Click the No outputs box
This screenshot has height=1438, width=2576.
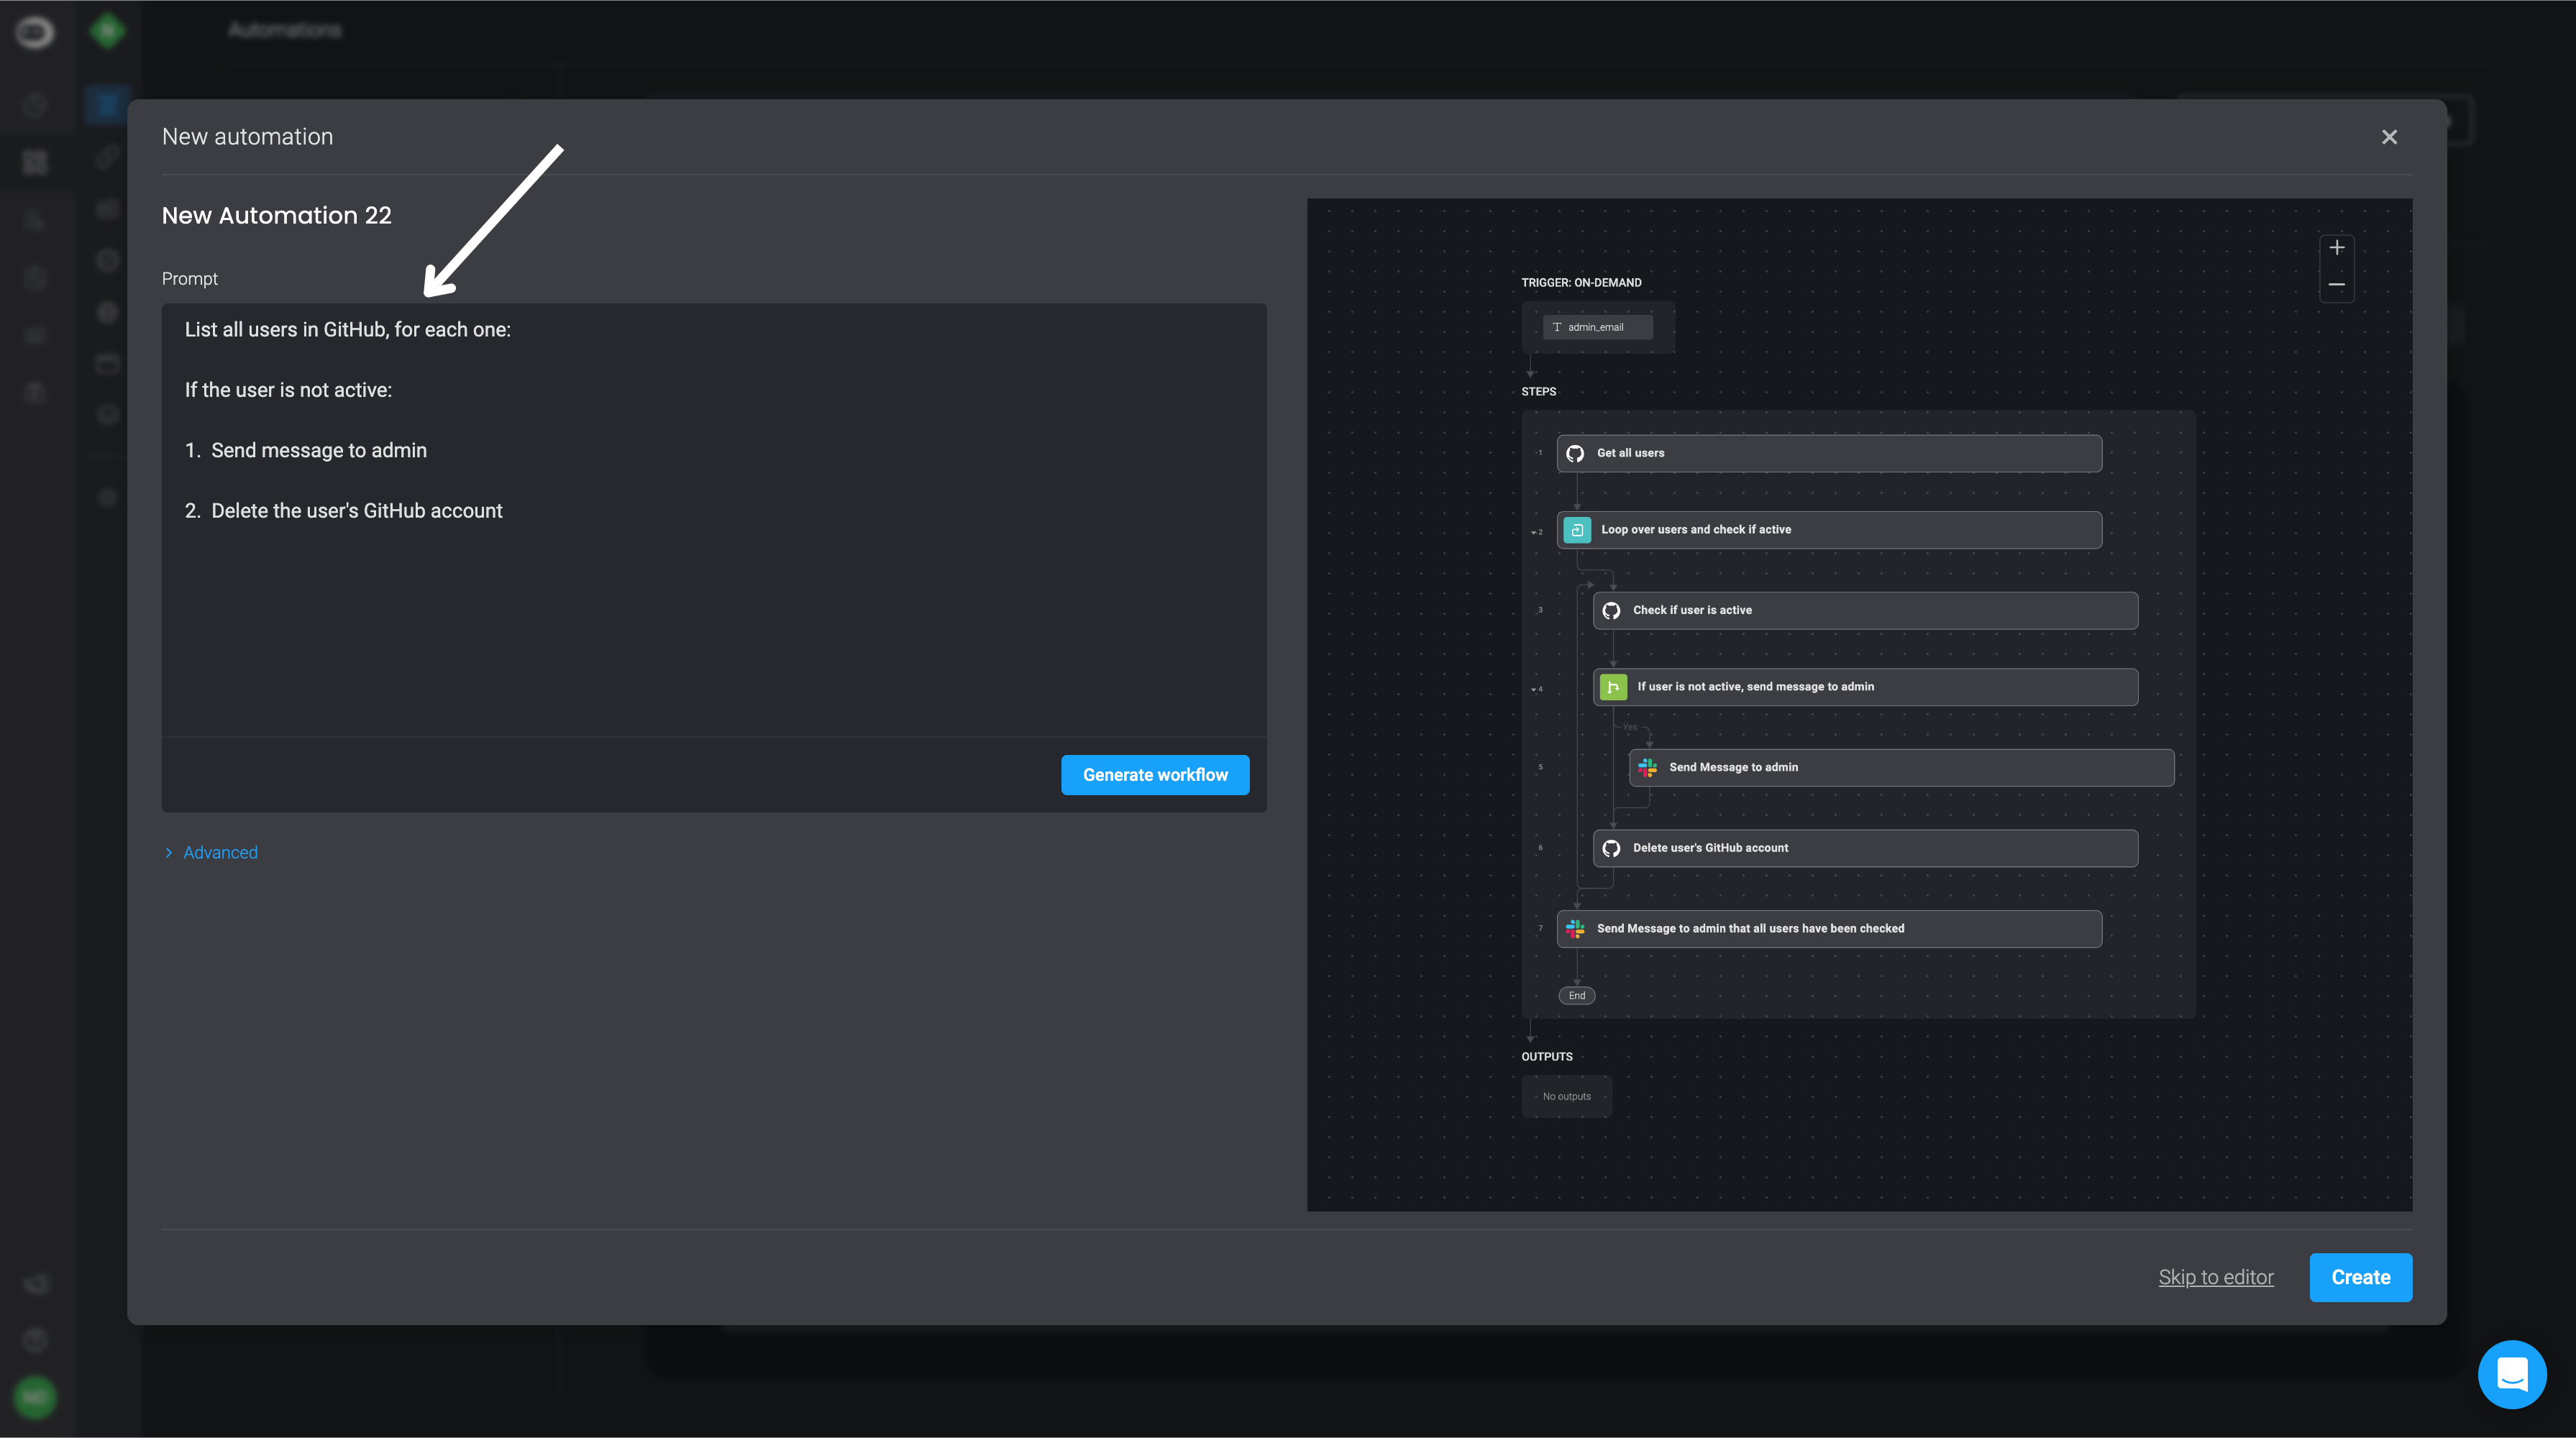1566,1096
